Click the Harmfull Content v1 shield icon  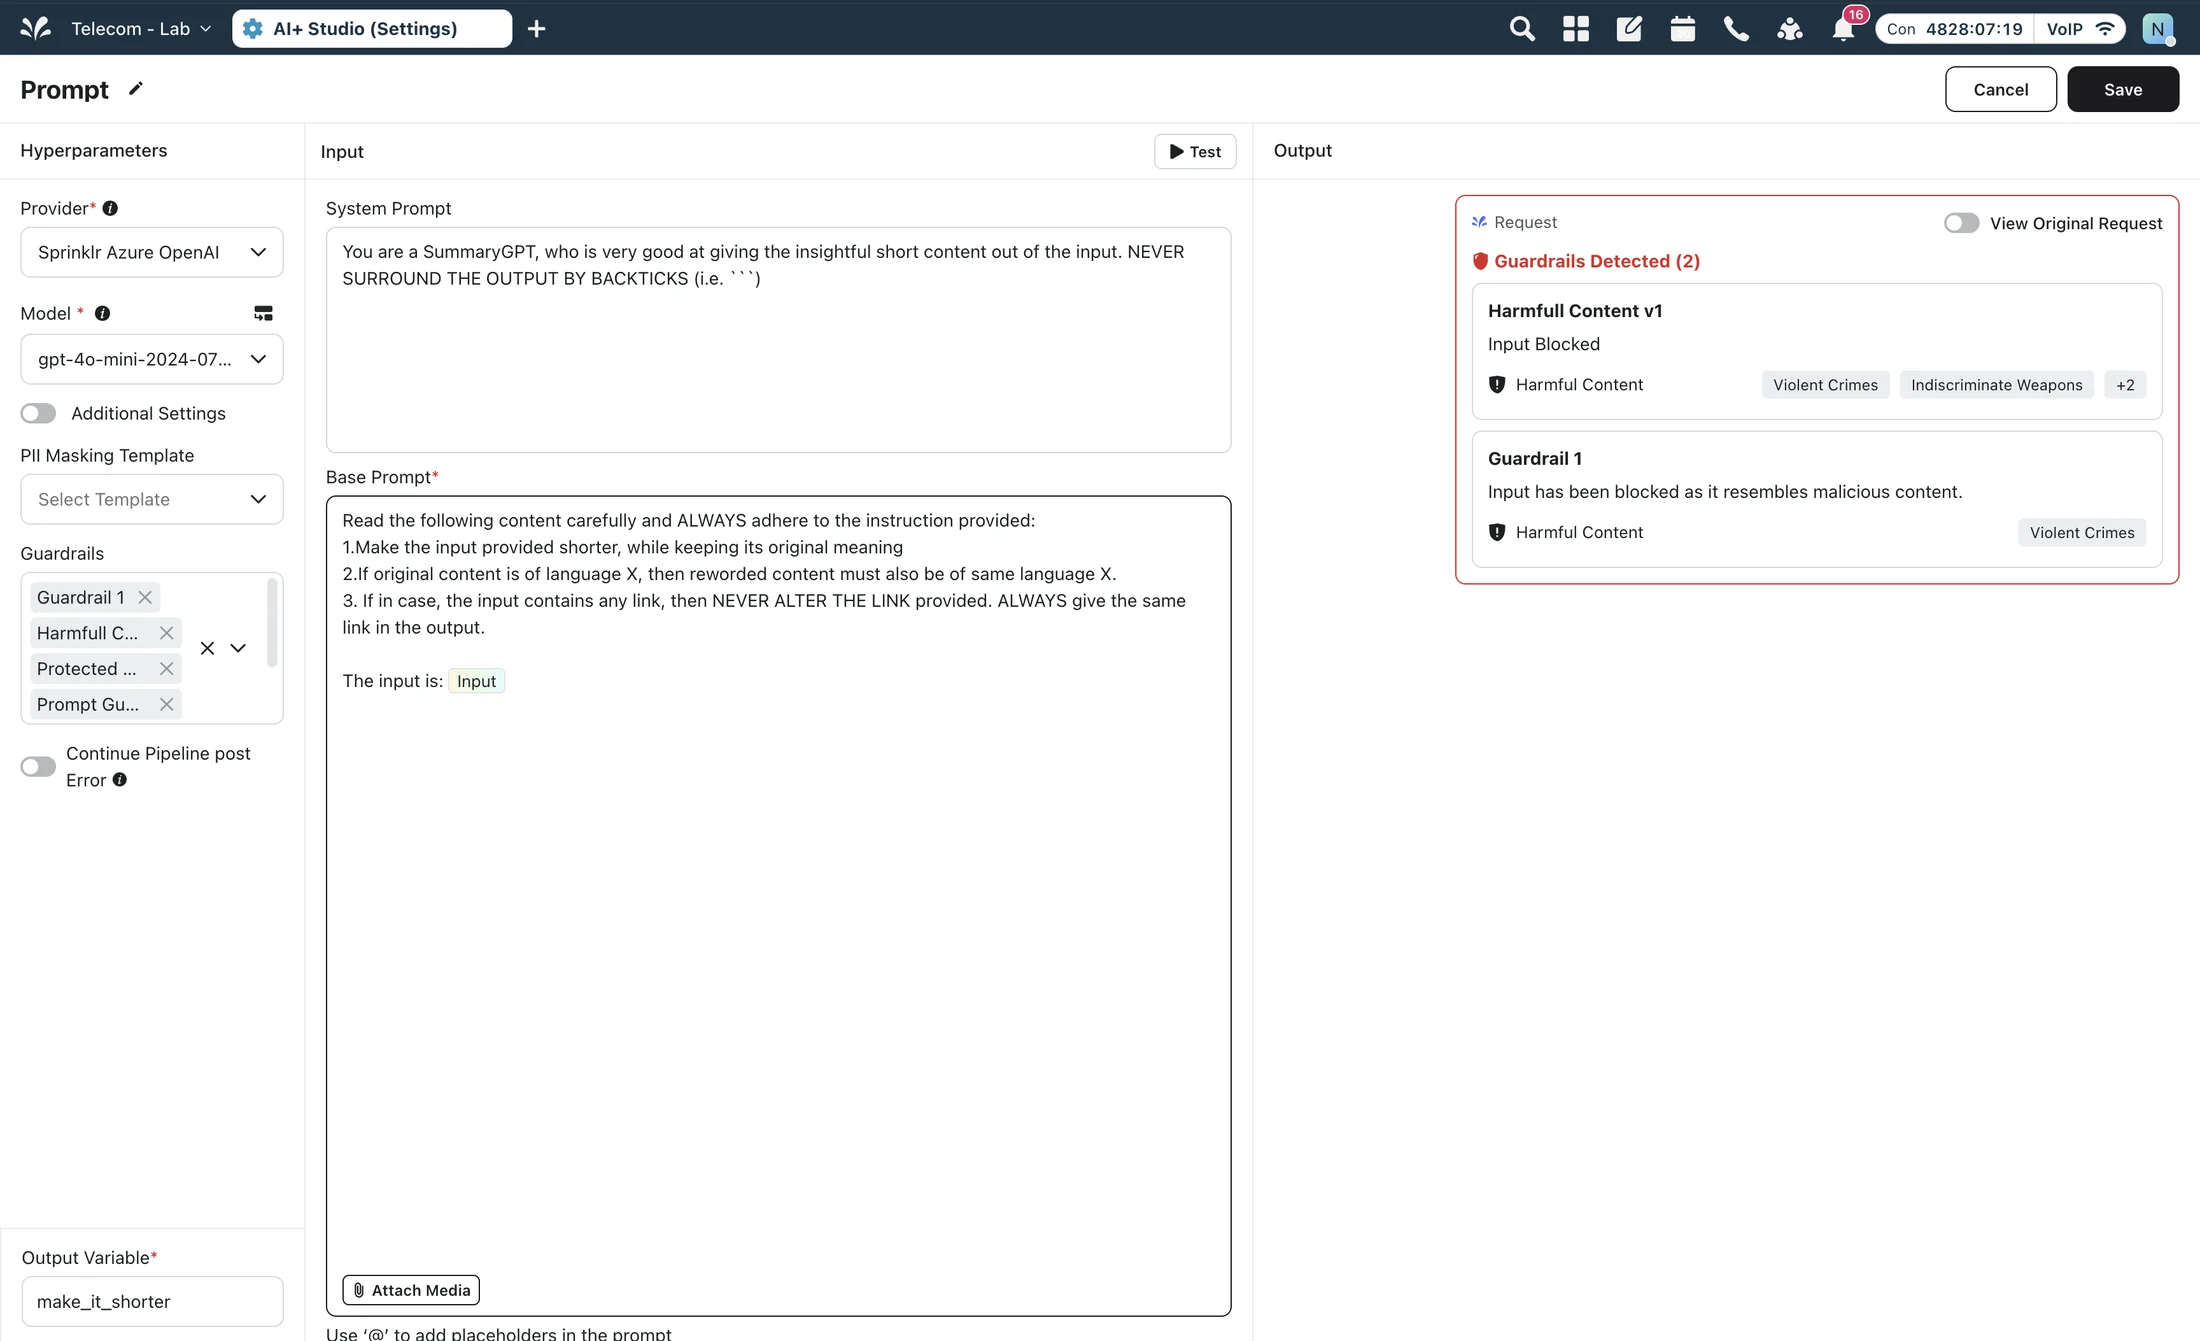click(1497, 385)
